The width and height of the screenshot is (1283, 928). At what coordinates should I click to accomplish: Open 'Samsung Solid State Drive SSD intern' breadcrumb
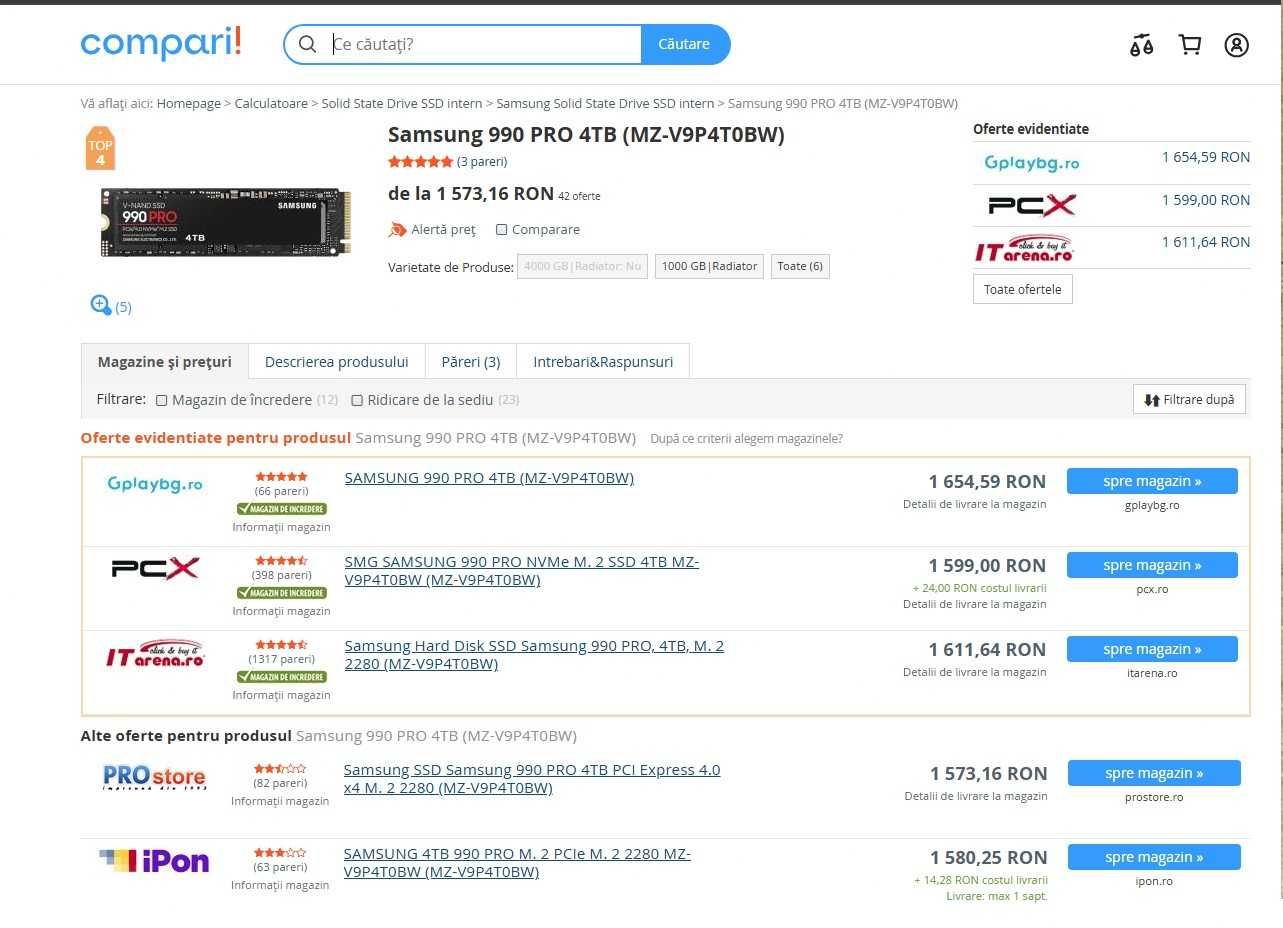tap(605, 103)
